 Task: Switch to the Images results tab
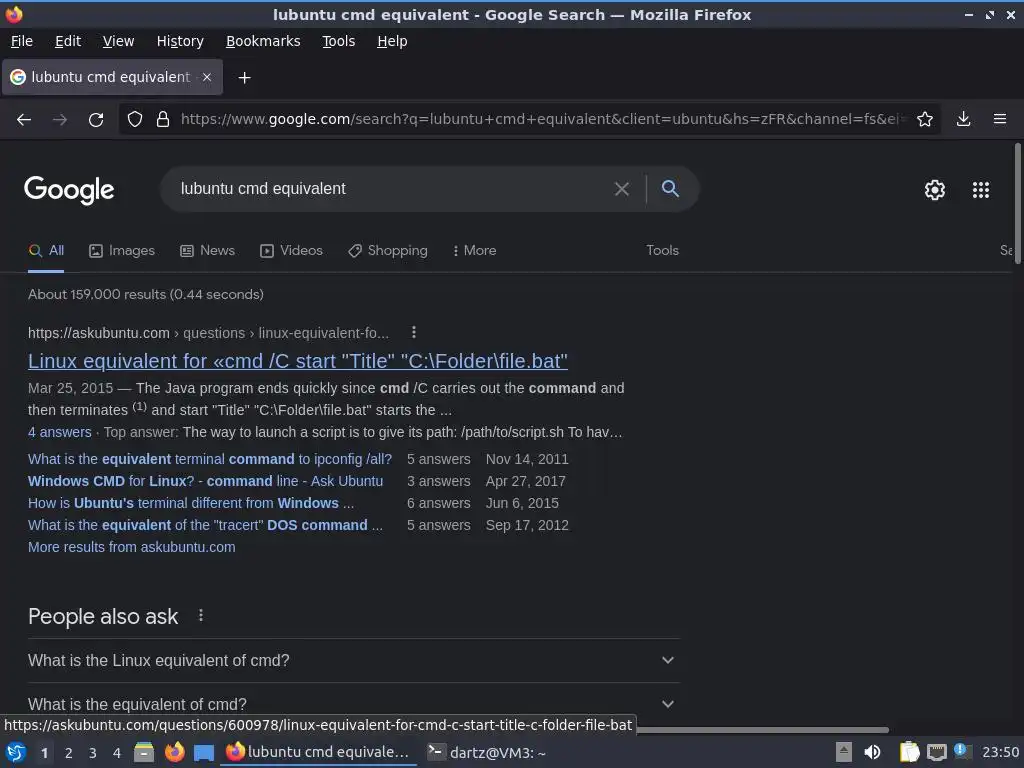click(x=122, y=251)
